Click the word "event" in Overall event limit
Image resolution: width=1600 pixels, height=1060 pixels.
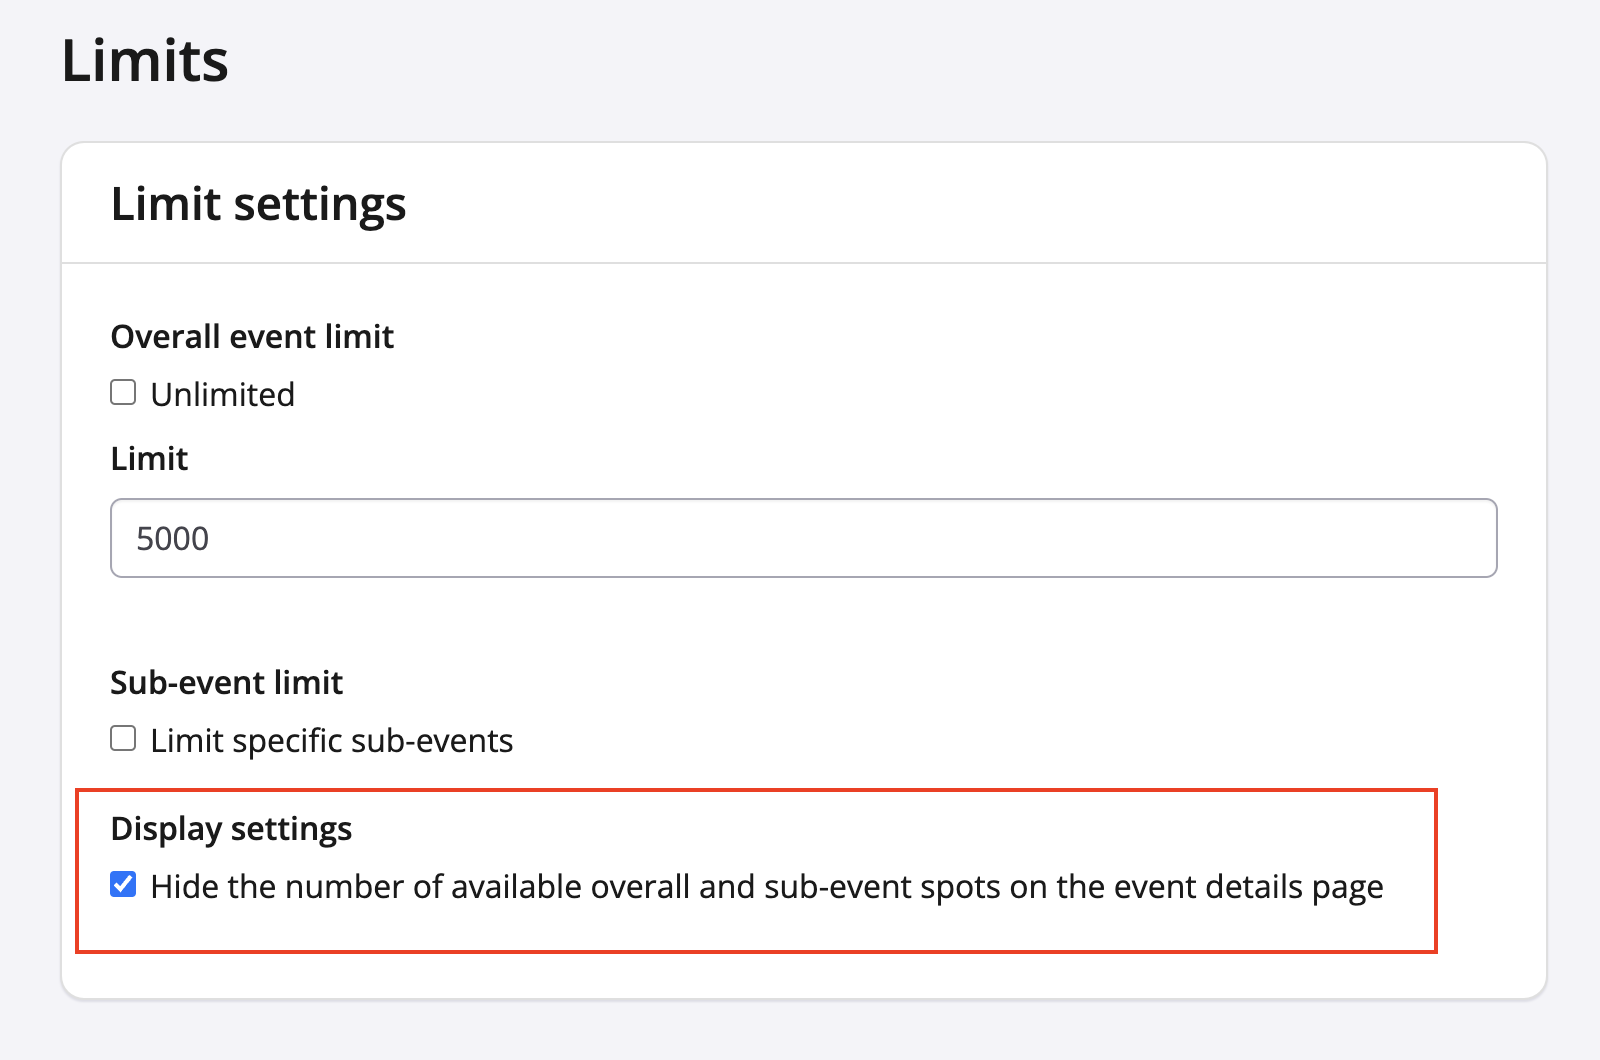[264, 337]
